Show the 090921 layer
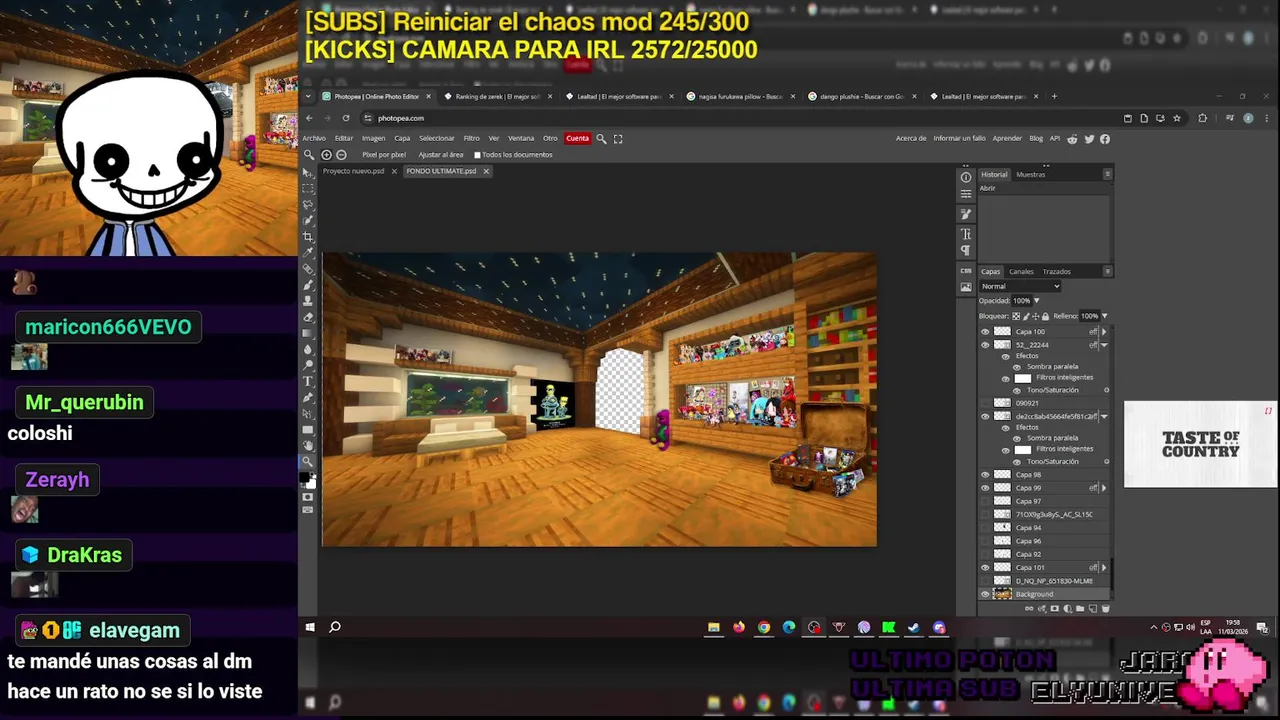Viewport: 1280px width, 720px height. (985, 403)
